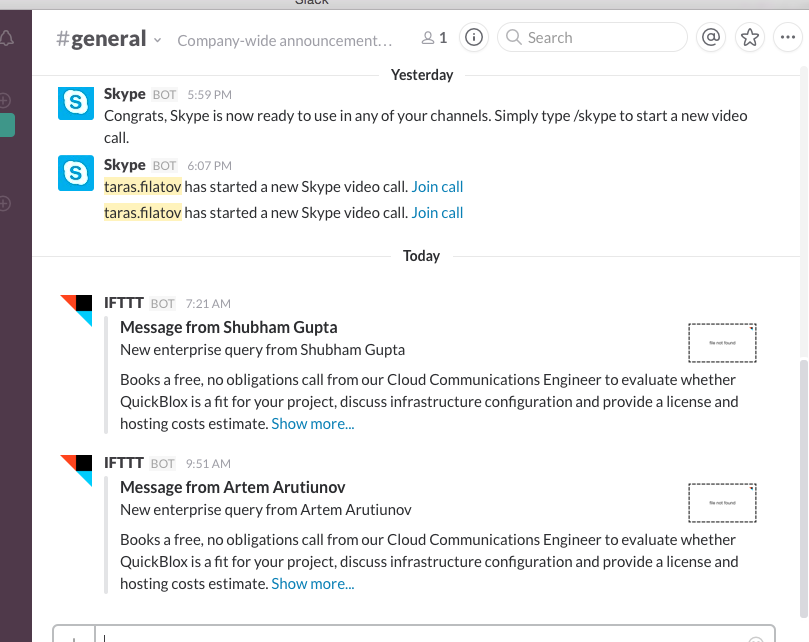Viewport: 809px width, 642px height.
Task: Show more of Shubham Gupta's message
Action: (313, 424)
